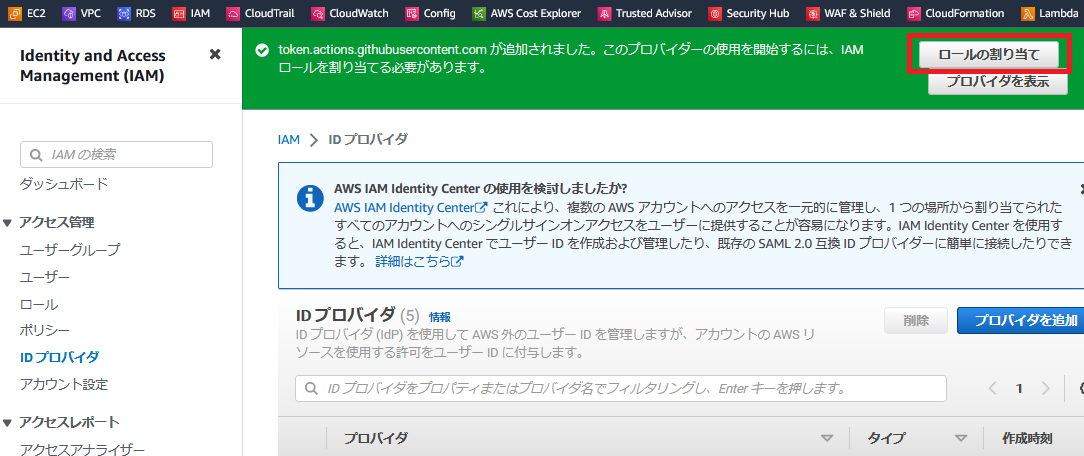1084x456 pixels.
Task: Collapse the アクセスレポート section
Action: (7, 422)
